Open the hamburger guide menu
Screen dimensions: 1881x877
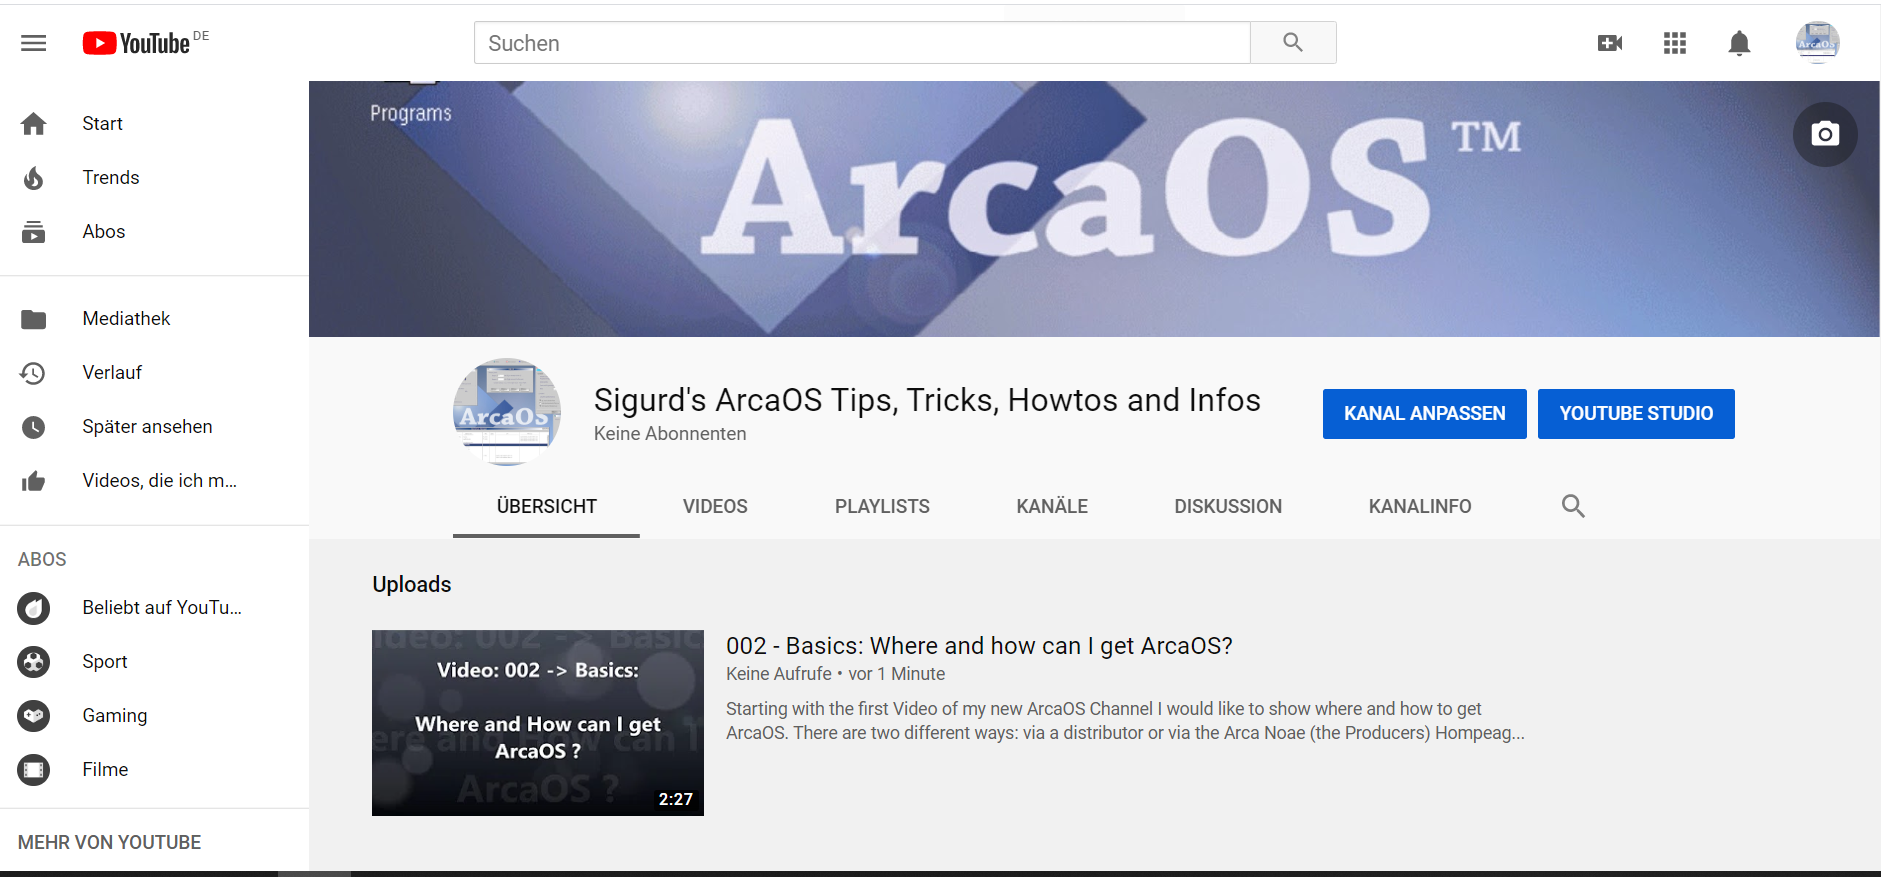34,43
